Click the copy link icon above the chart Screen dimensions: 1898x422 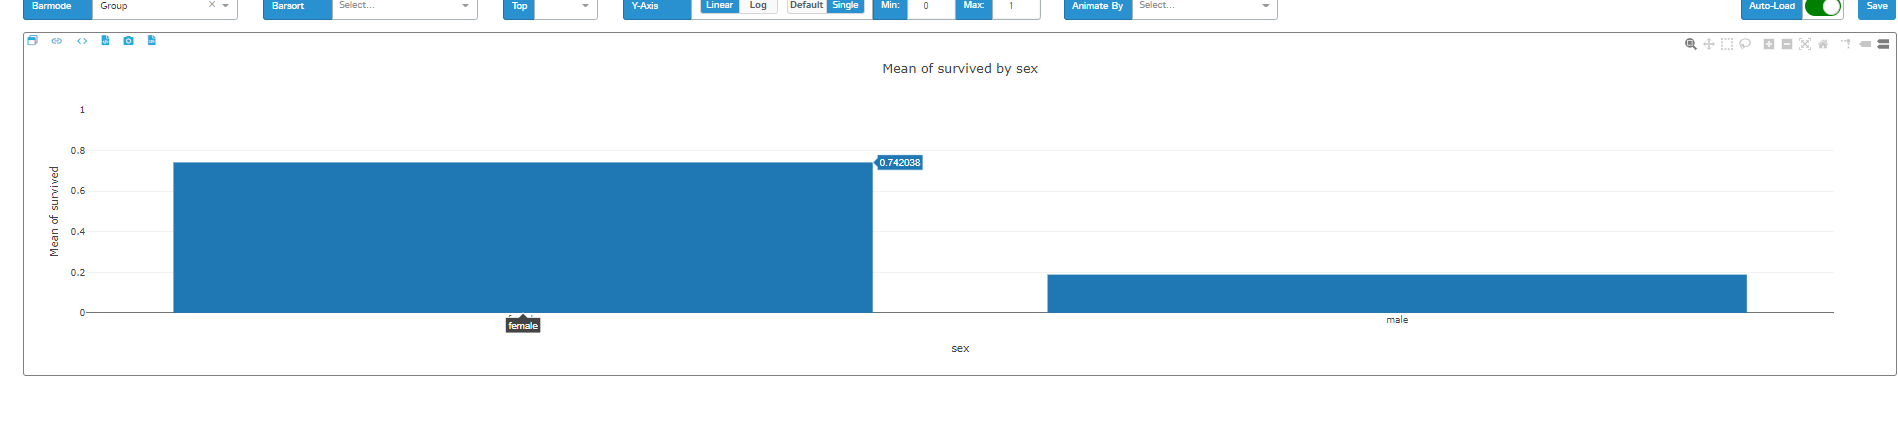pyautogui.click(x=57, y=41)
